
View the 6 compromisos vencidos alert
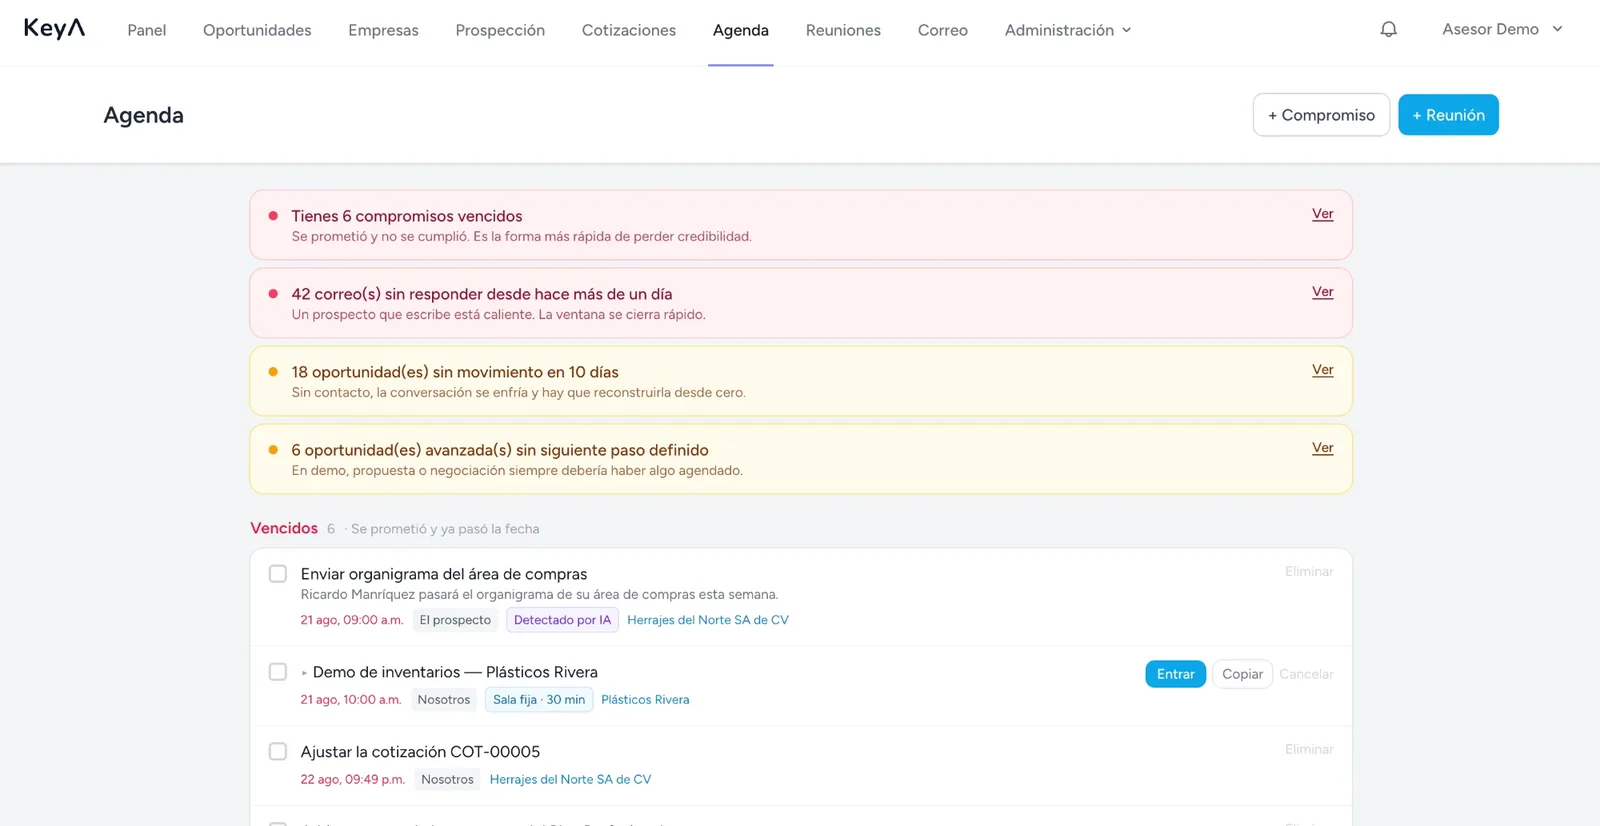click(x=1322, y=214)
